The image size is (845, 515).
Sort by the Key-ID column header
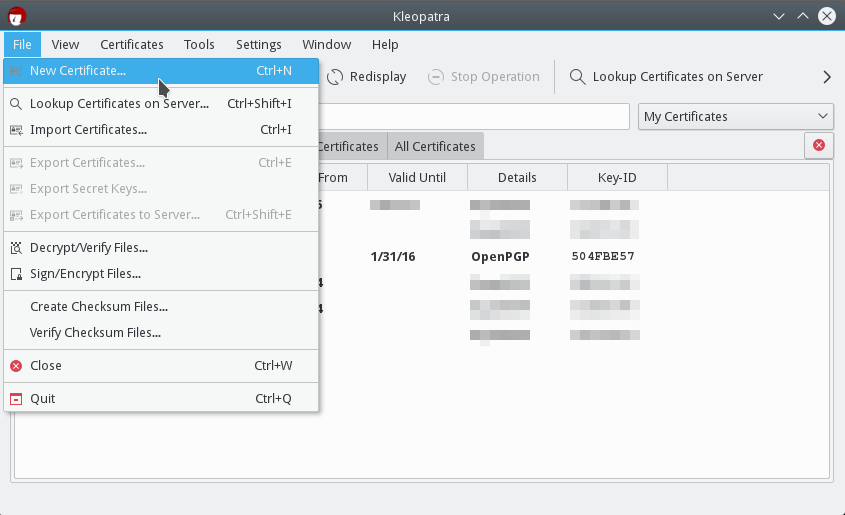coord(617,177)
